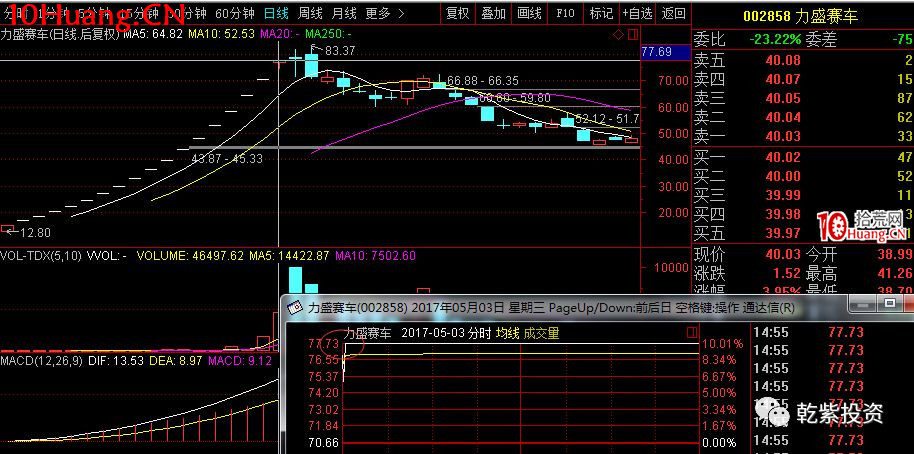Select the 买二 40.00 order row

click(803, 177)
